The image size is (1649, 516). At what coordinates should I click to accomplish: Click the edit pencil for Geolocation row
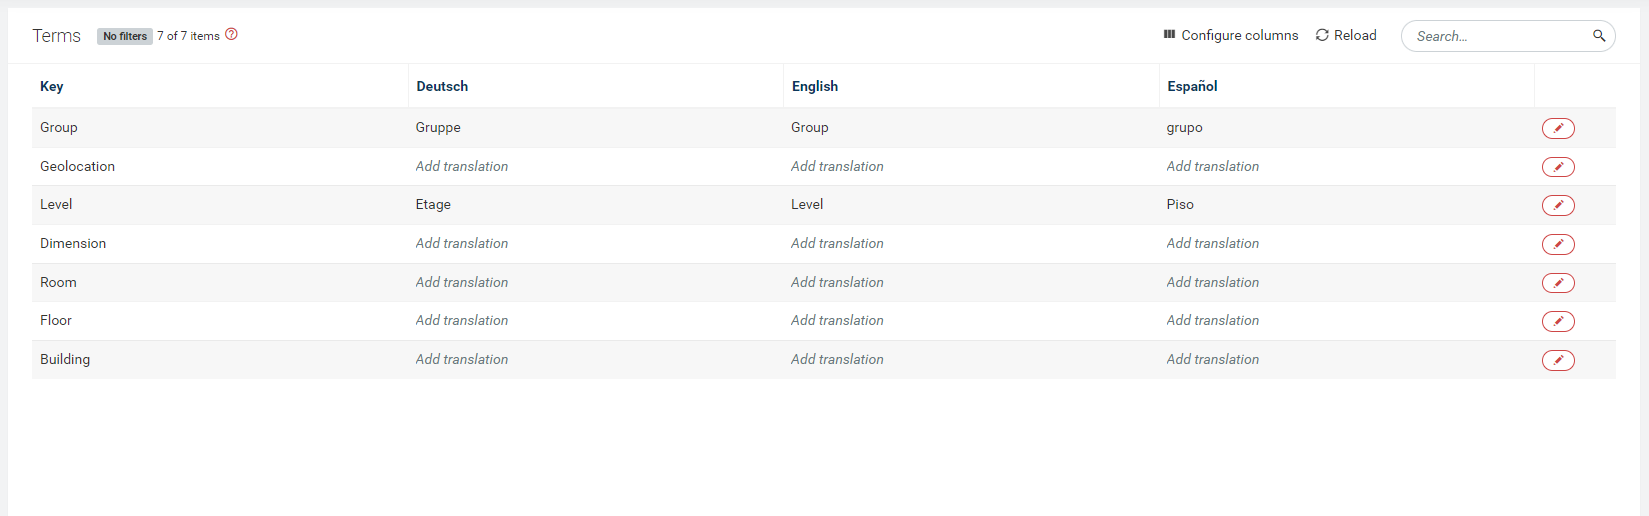tap(1558, 167)
